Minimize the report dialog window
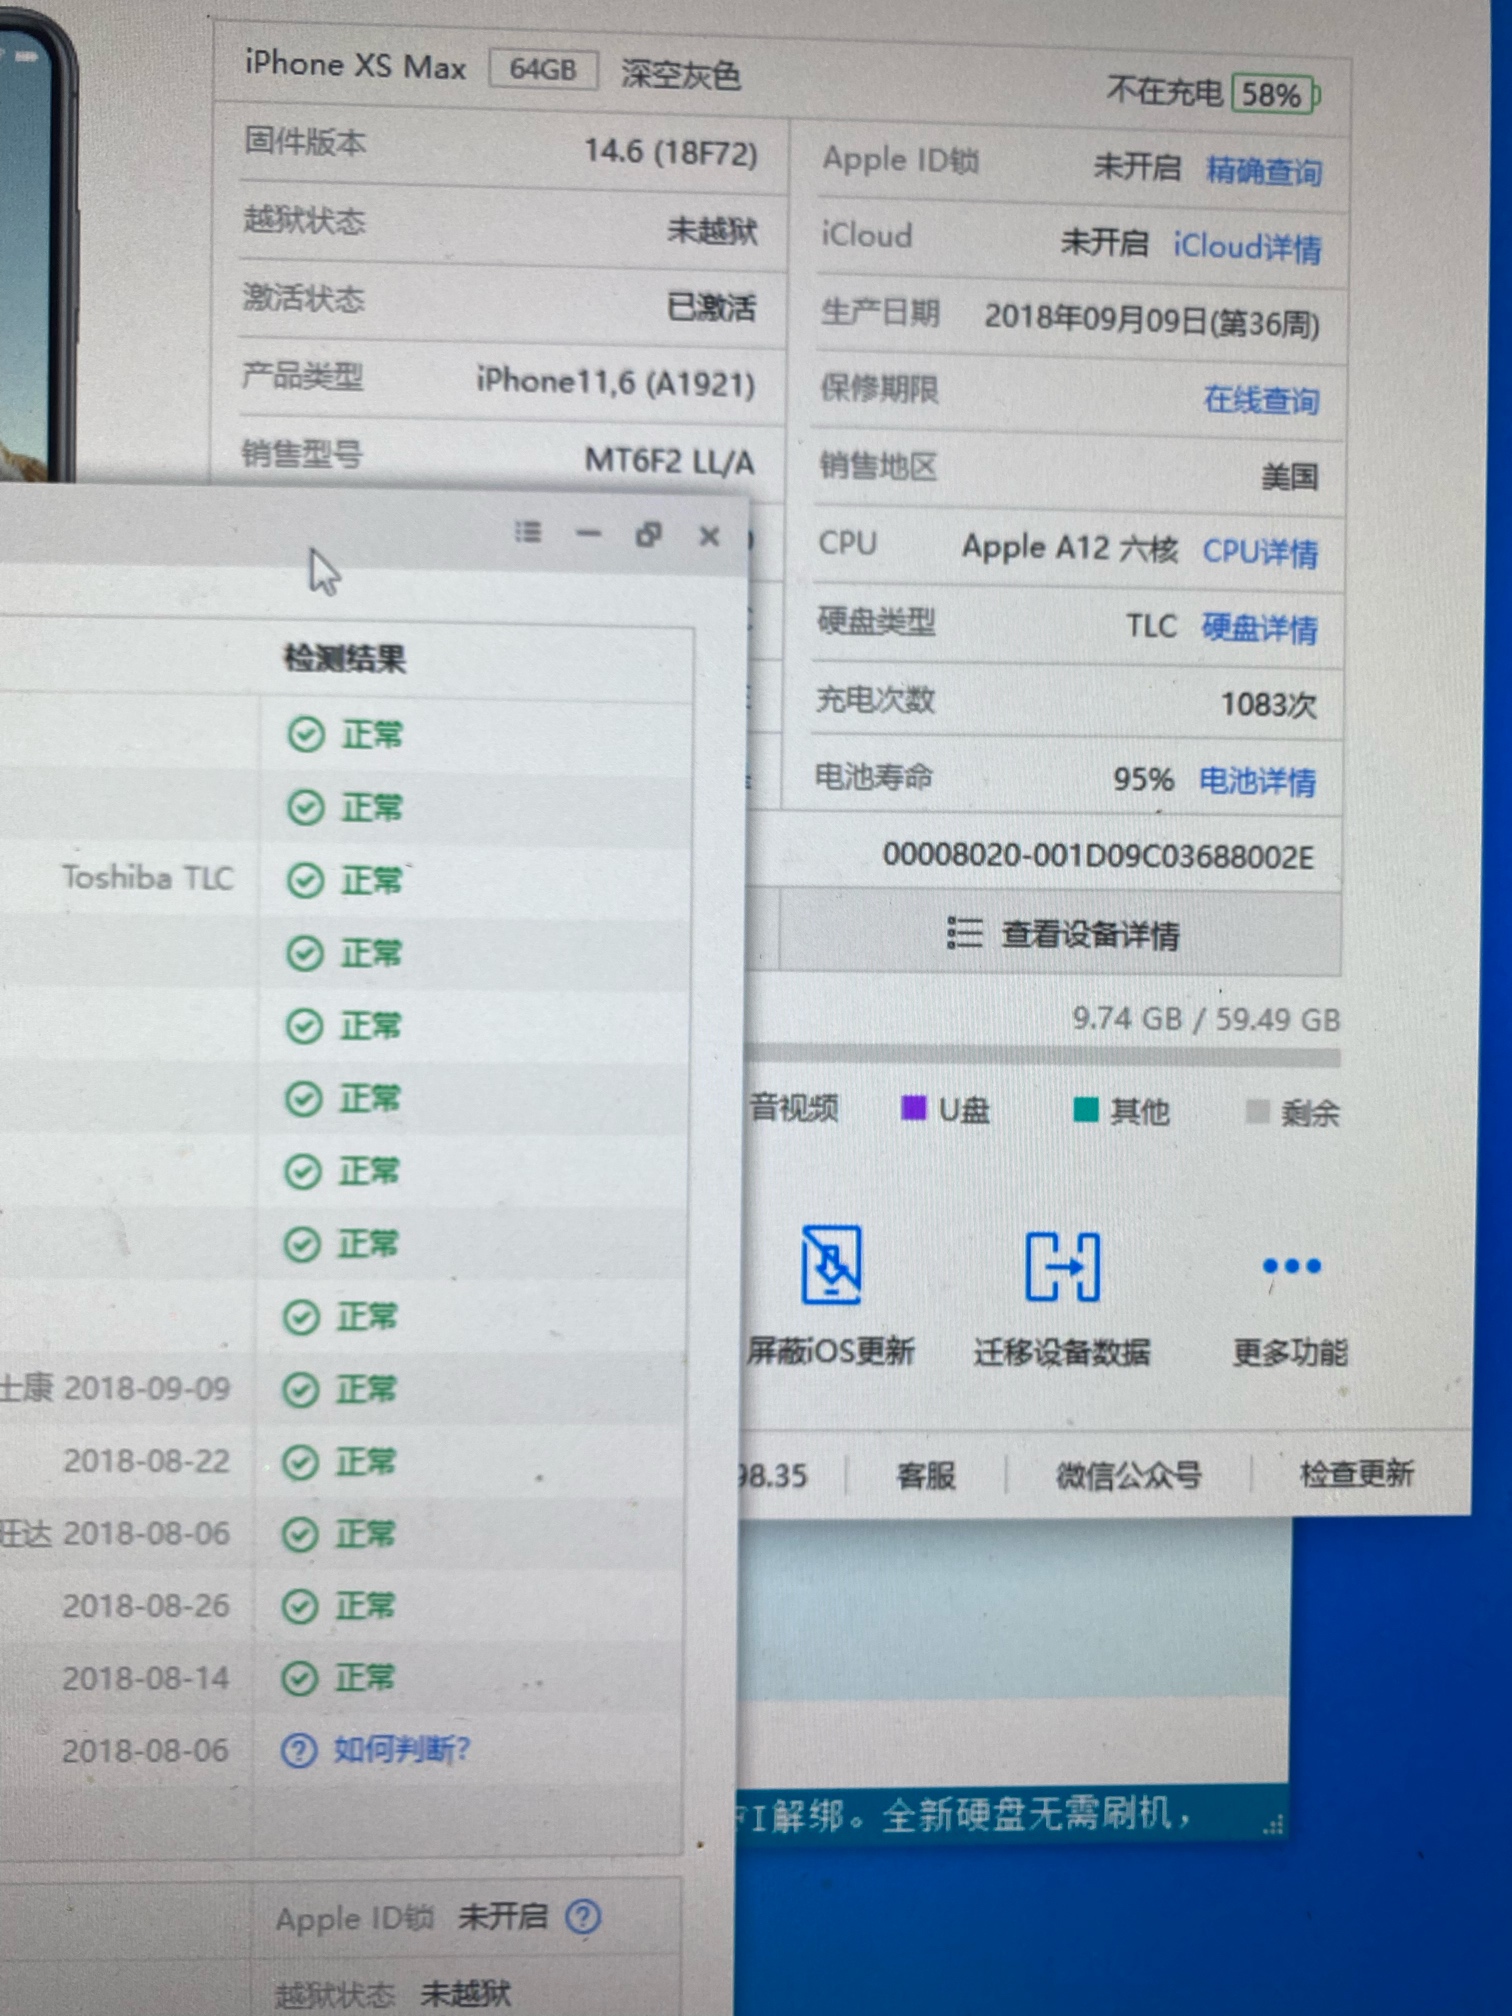The height and width of the screenshot is (2016, 1512). 588,534
